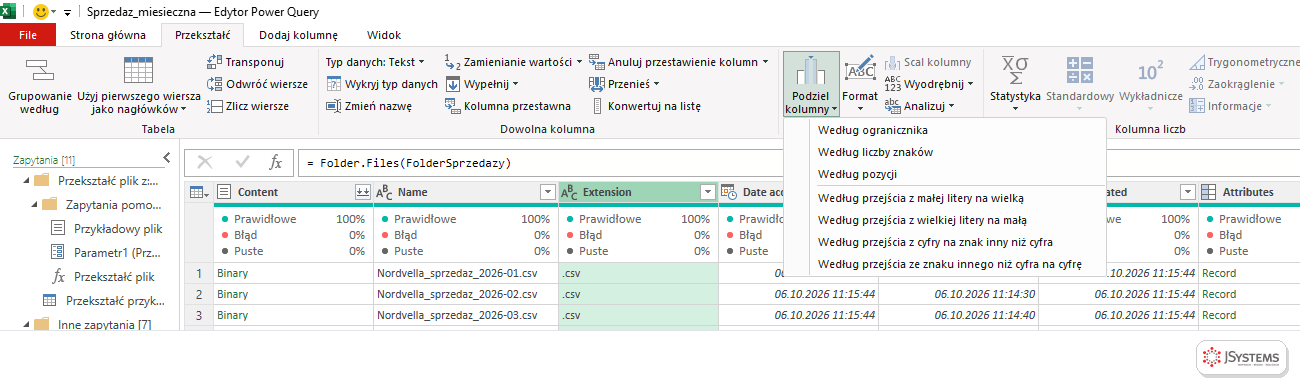The width and height of the screenshot is (1300, 384).
Task: Open Name column filter dropdown
Action: [547, 192]
